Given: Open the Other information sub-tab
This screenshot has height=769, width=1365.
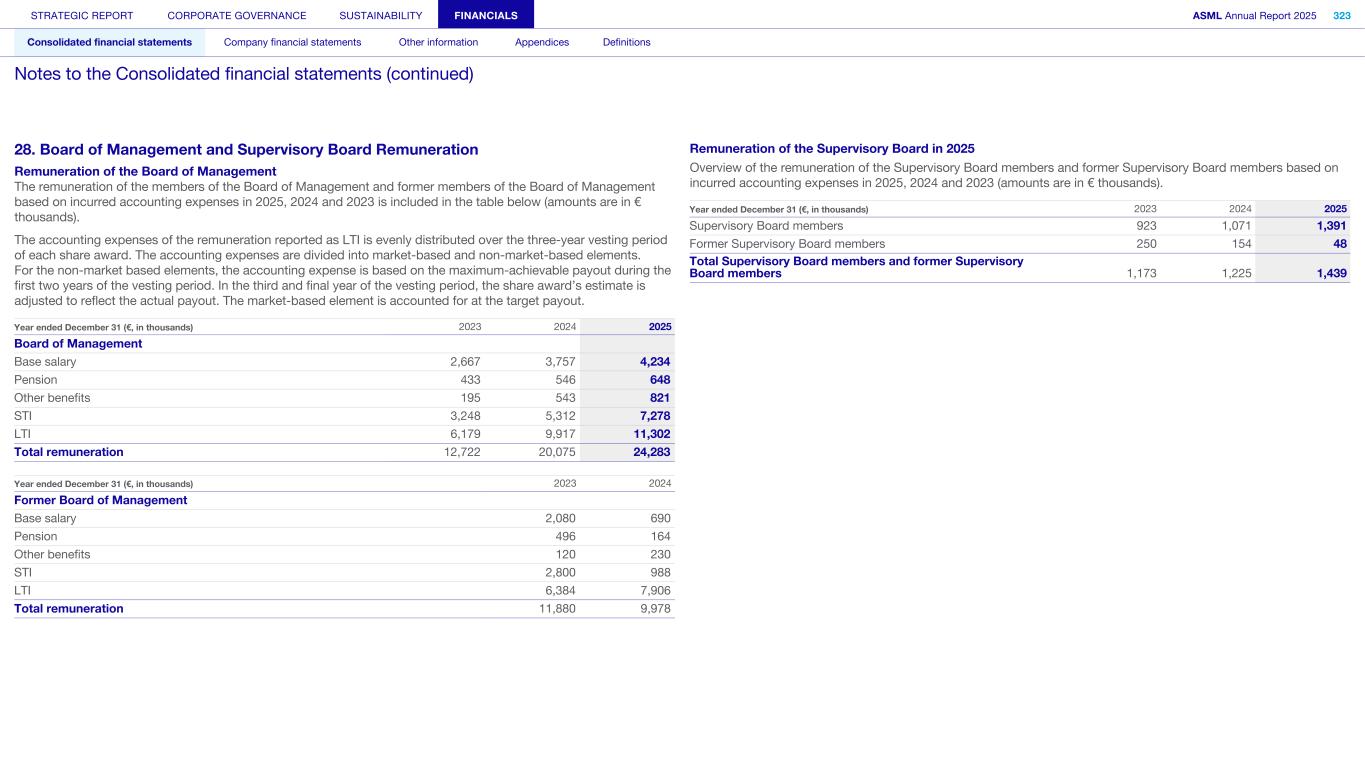Looking at the screenshot, I should 438,42.
